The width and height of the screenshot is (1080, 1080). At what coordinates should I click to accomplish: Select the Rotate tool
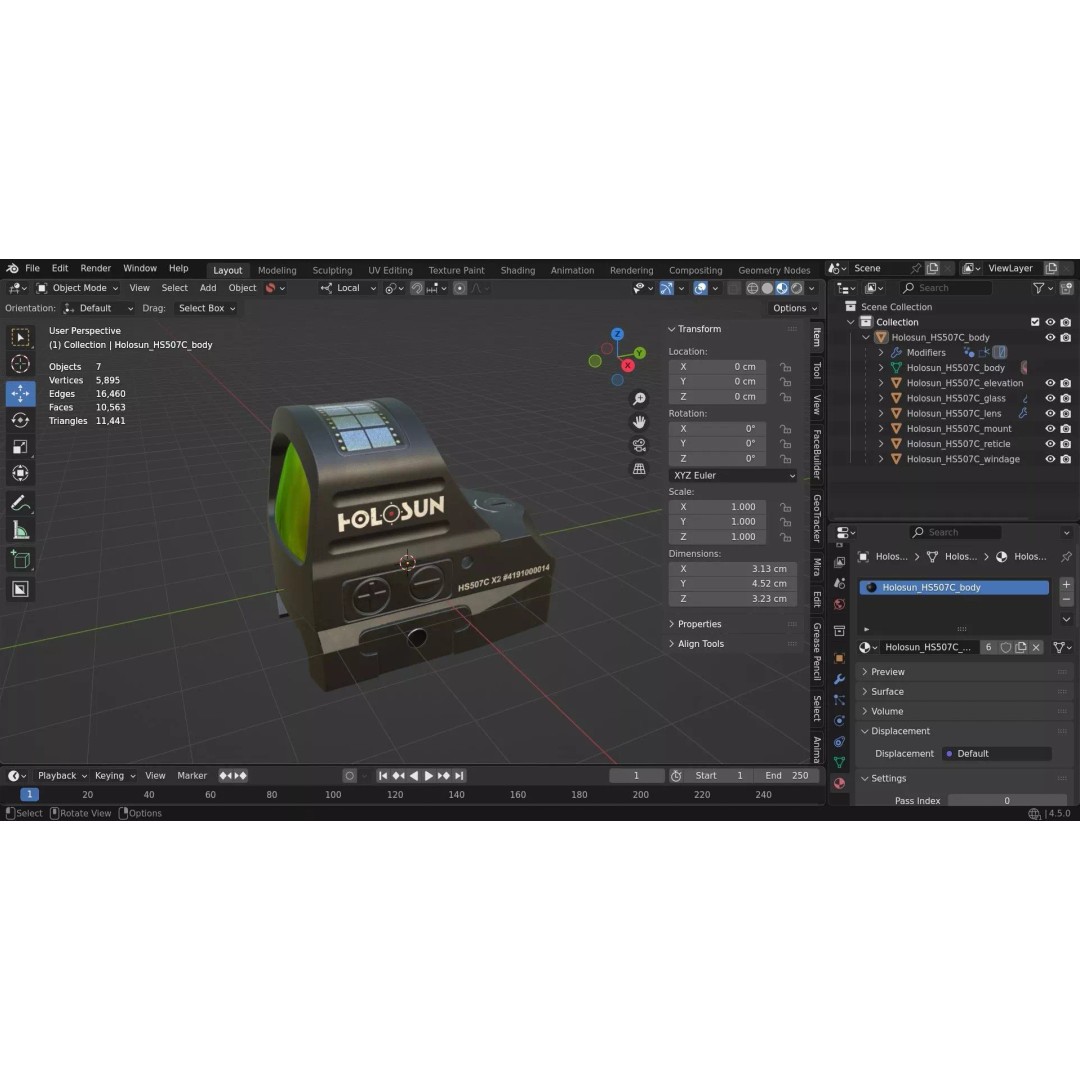(x=20, y=419)
